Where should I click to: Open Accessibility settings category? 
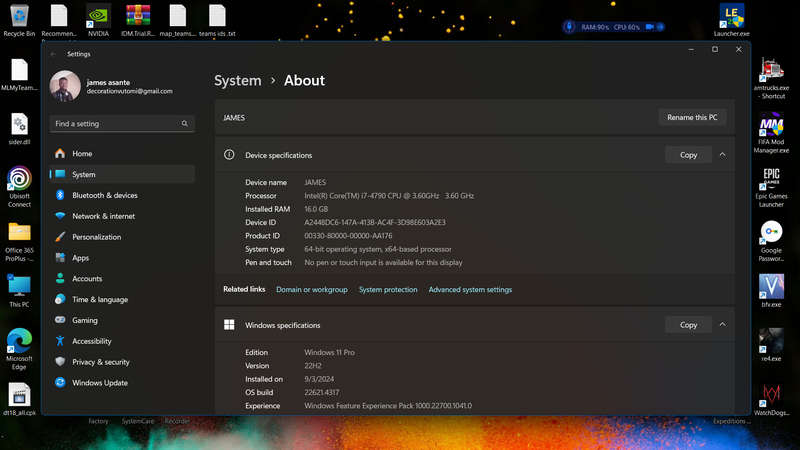pos(122,341)
